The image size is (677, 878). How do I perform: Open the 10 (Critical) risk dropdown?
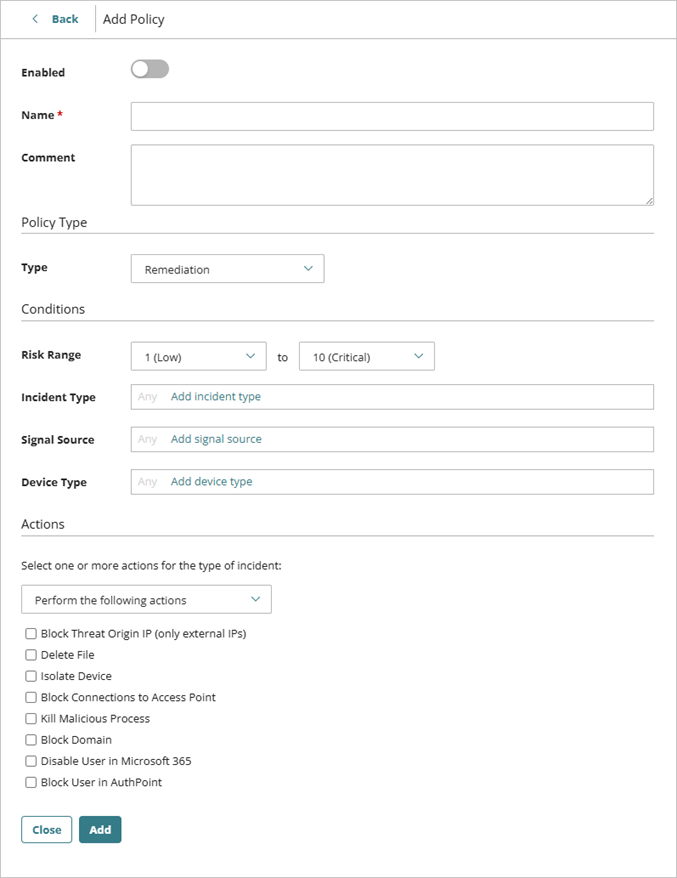click(x=366, y=356)
